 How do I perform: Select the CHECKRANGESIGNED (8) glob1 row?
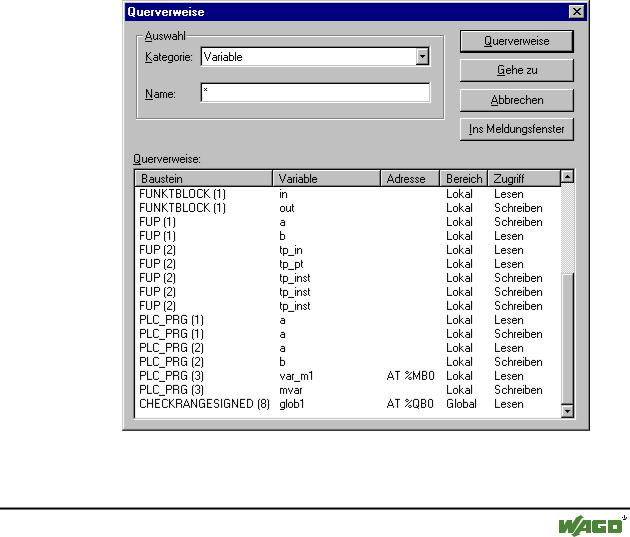click(348, 404)
